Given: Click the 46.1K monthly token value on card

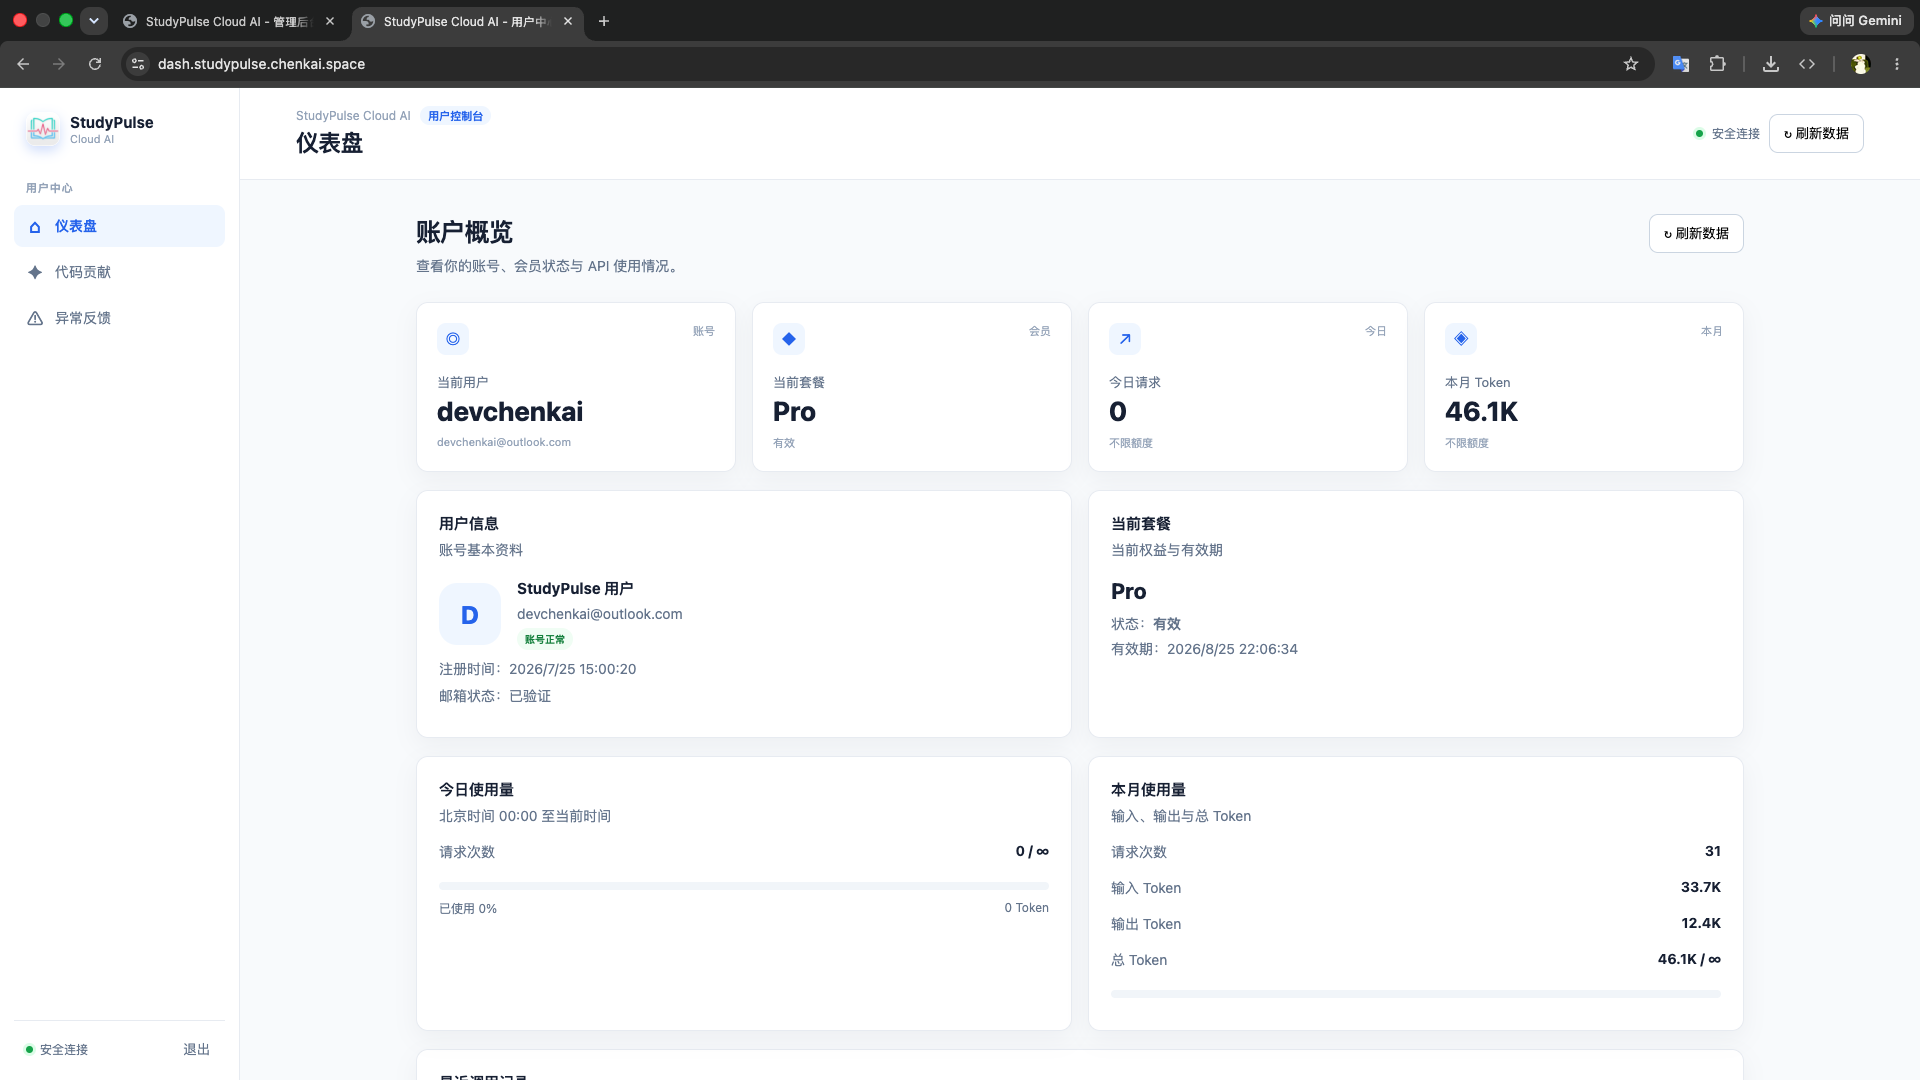Looking at the screenshot, I should tap(1481, 412).
